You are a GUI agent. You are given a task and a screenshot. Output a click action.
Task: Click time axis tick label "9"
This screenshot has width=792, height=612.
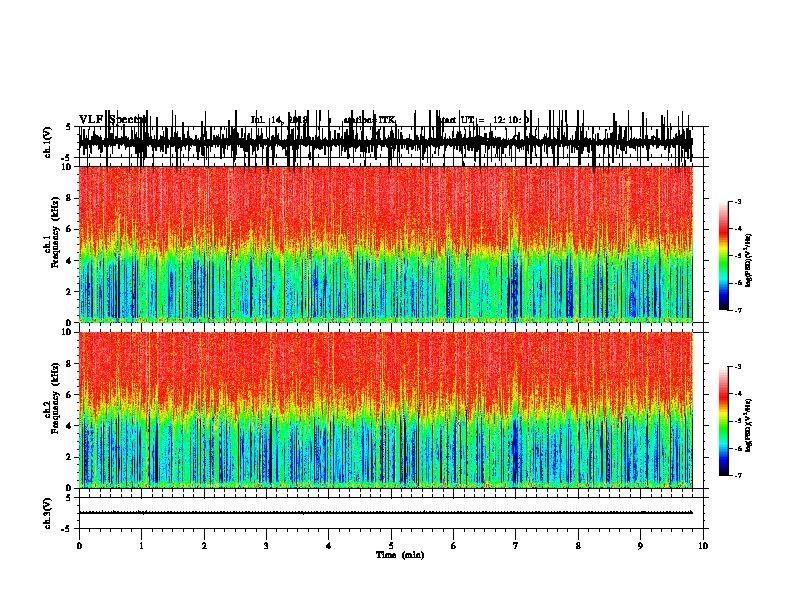640,546
